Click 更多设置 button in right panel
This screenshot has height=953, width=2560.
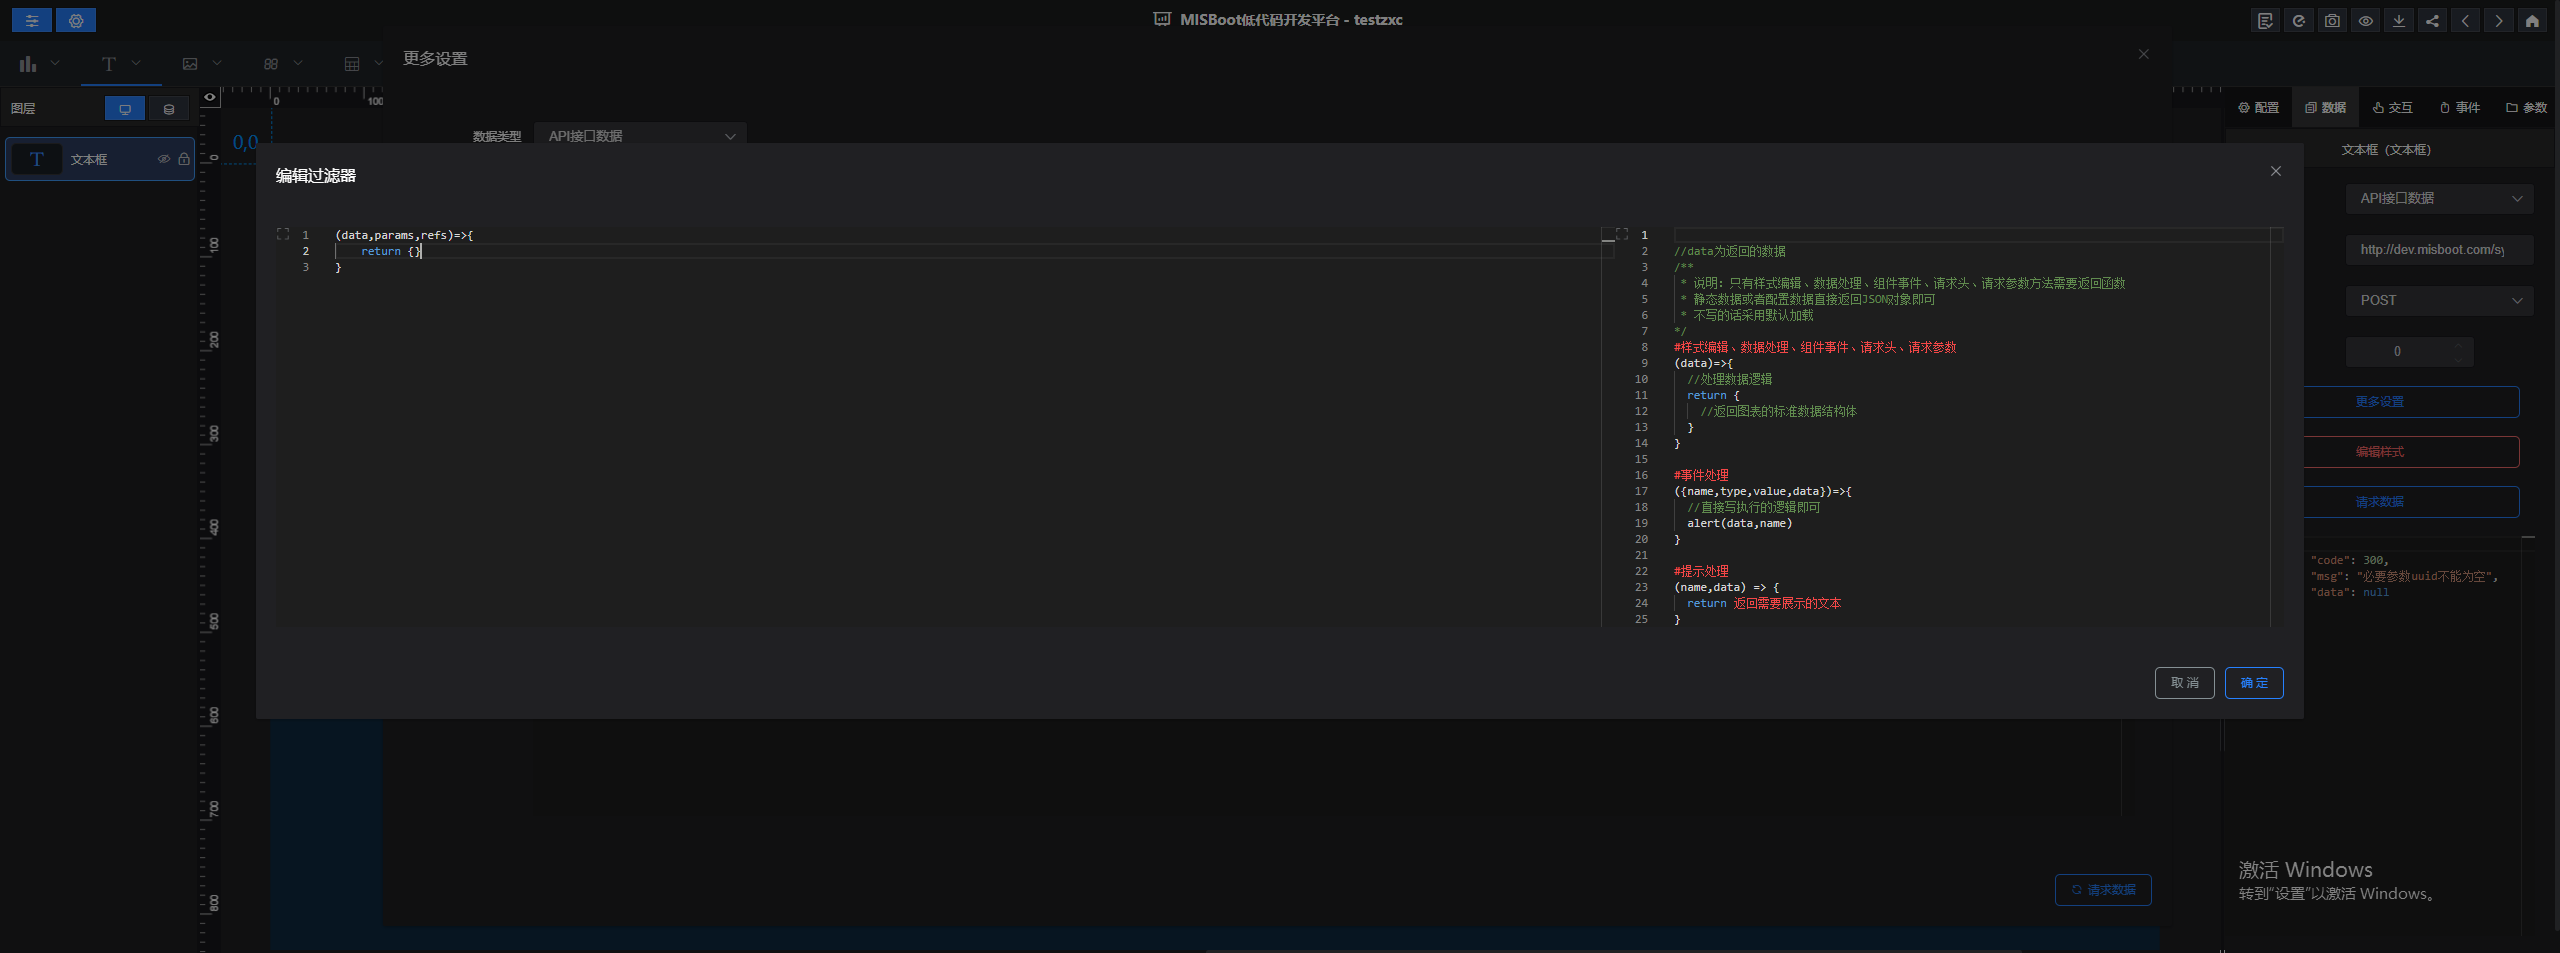(2411, 402)
